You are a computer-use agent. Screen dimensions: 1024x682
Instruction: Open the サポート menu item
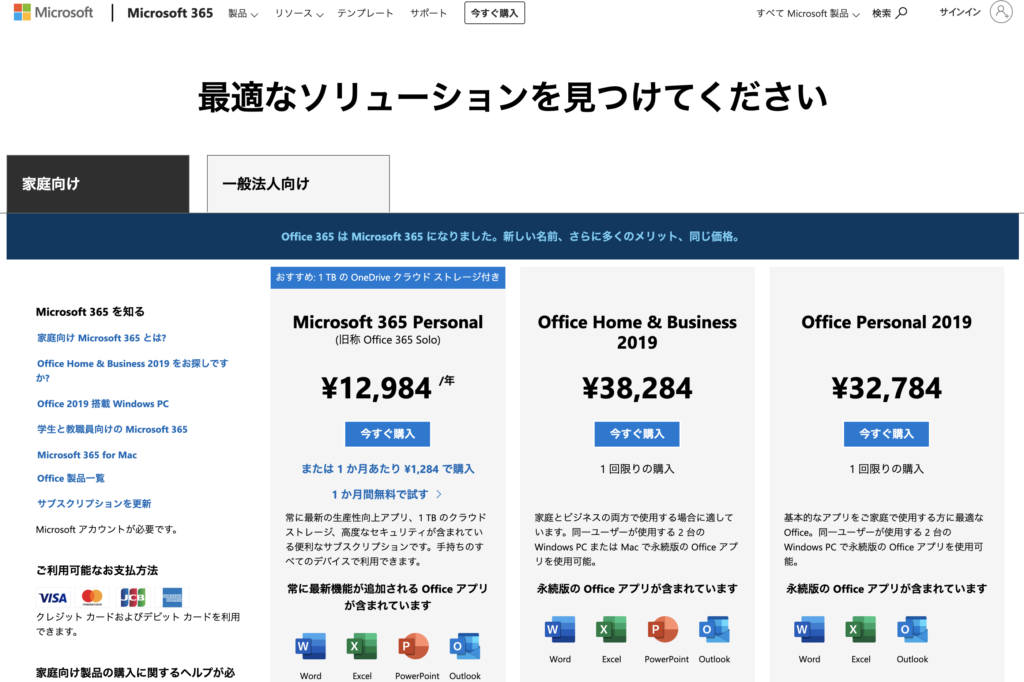[x=428, y=13]
